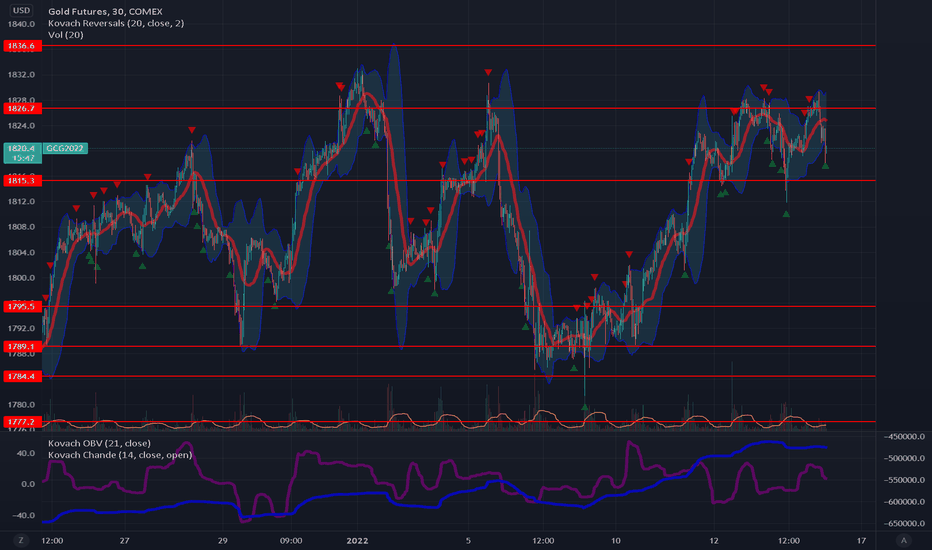Image resolution: width=932 pixels, height=550 pixels.
Task: Click the 1795.5 price level label
Action: (23, 306)
